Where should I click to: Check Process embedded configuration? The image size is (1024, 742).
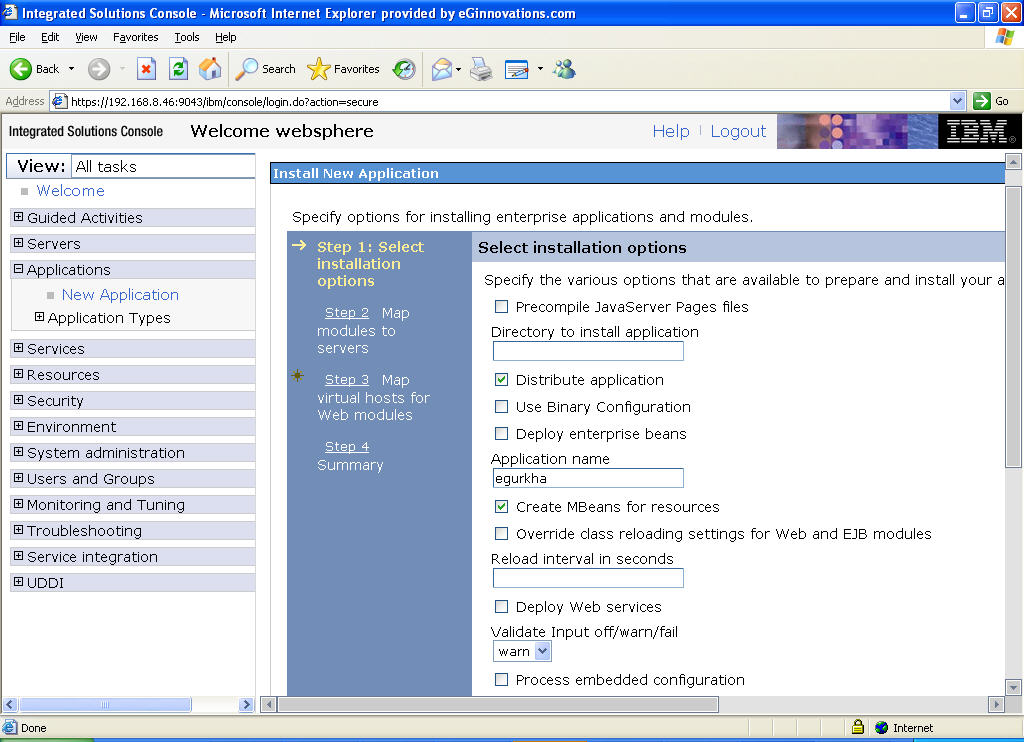click(502, 679)
